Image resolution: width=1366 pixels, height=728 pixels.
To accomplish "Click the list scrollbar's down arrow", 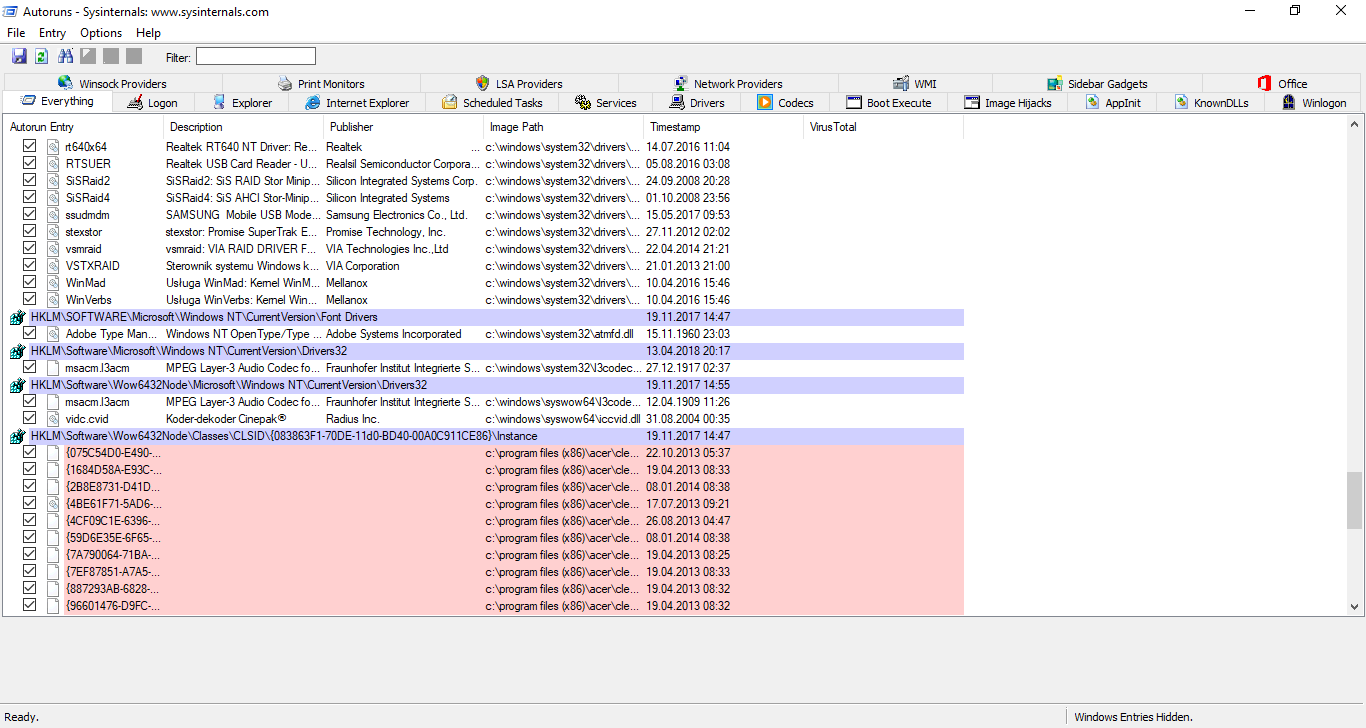I will coord(1355,606).
